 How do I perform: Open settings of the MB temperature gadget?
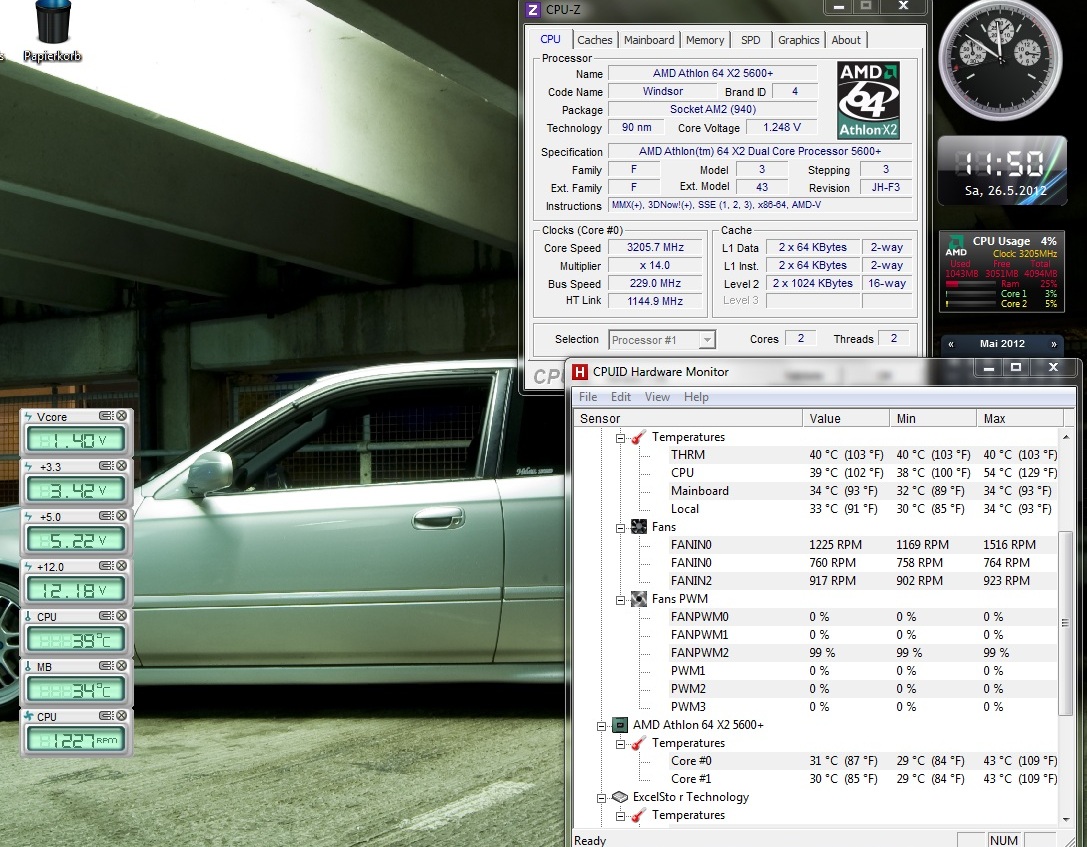tap(106, 667)
